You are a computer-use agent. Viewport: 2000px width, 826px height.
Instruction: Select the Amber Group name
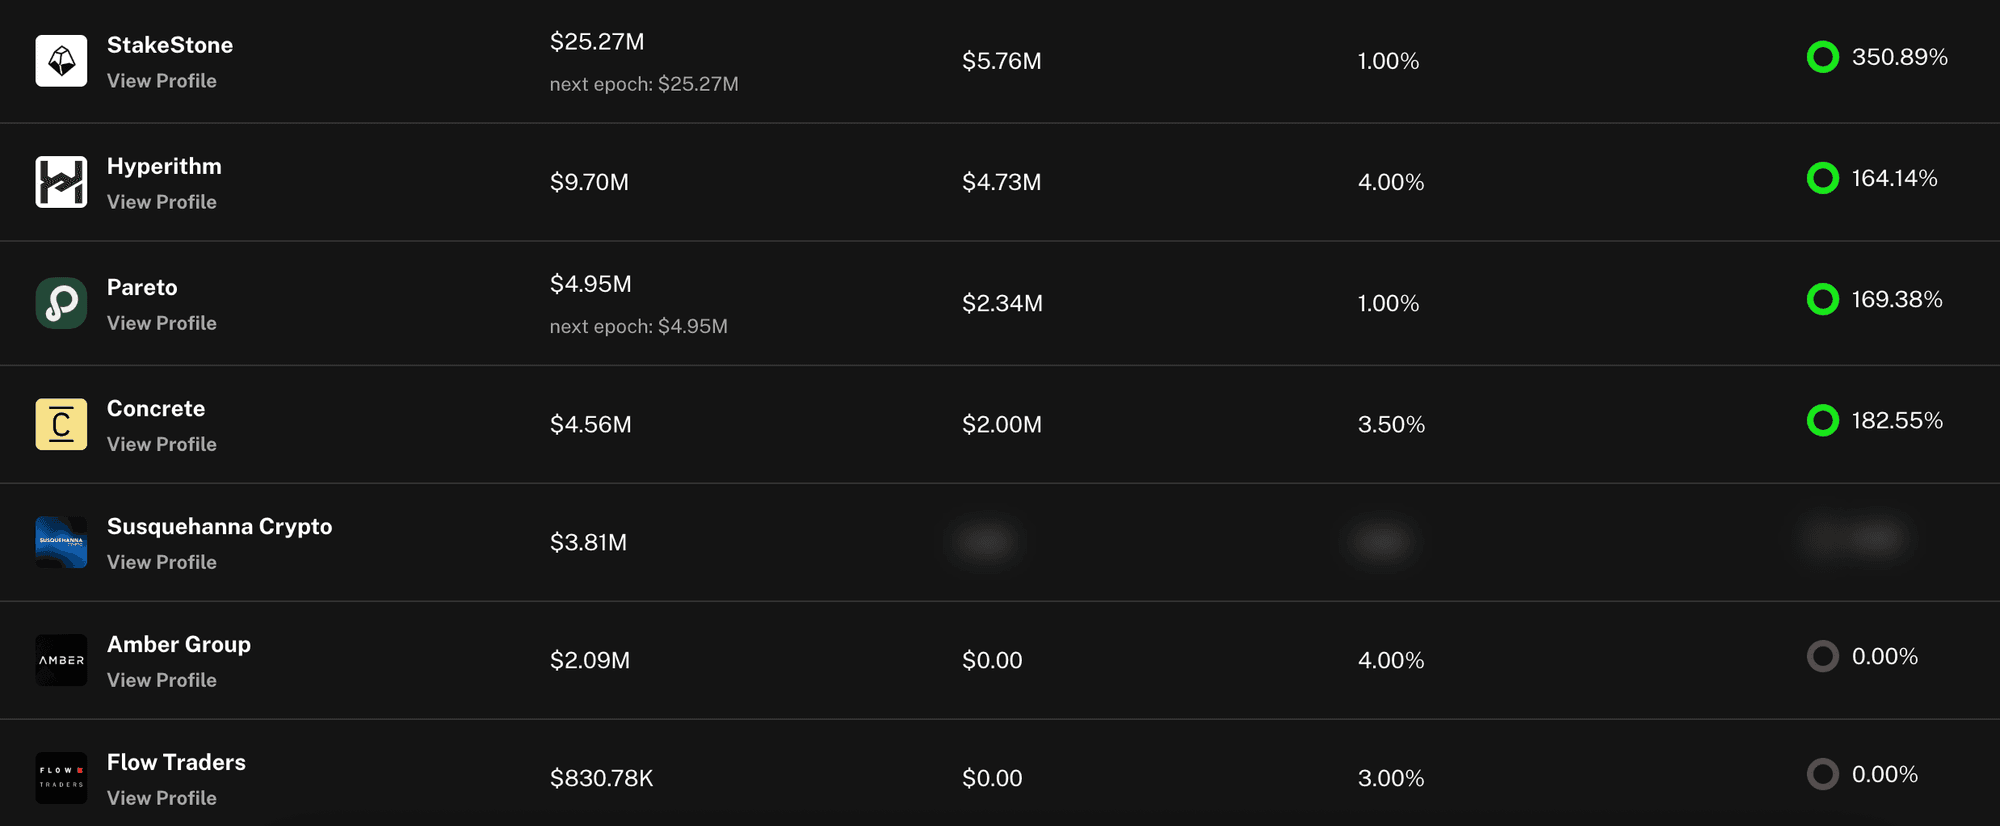(179, 645)
